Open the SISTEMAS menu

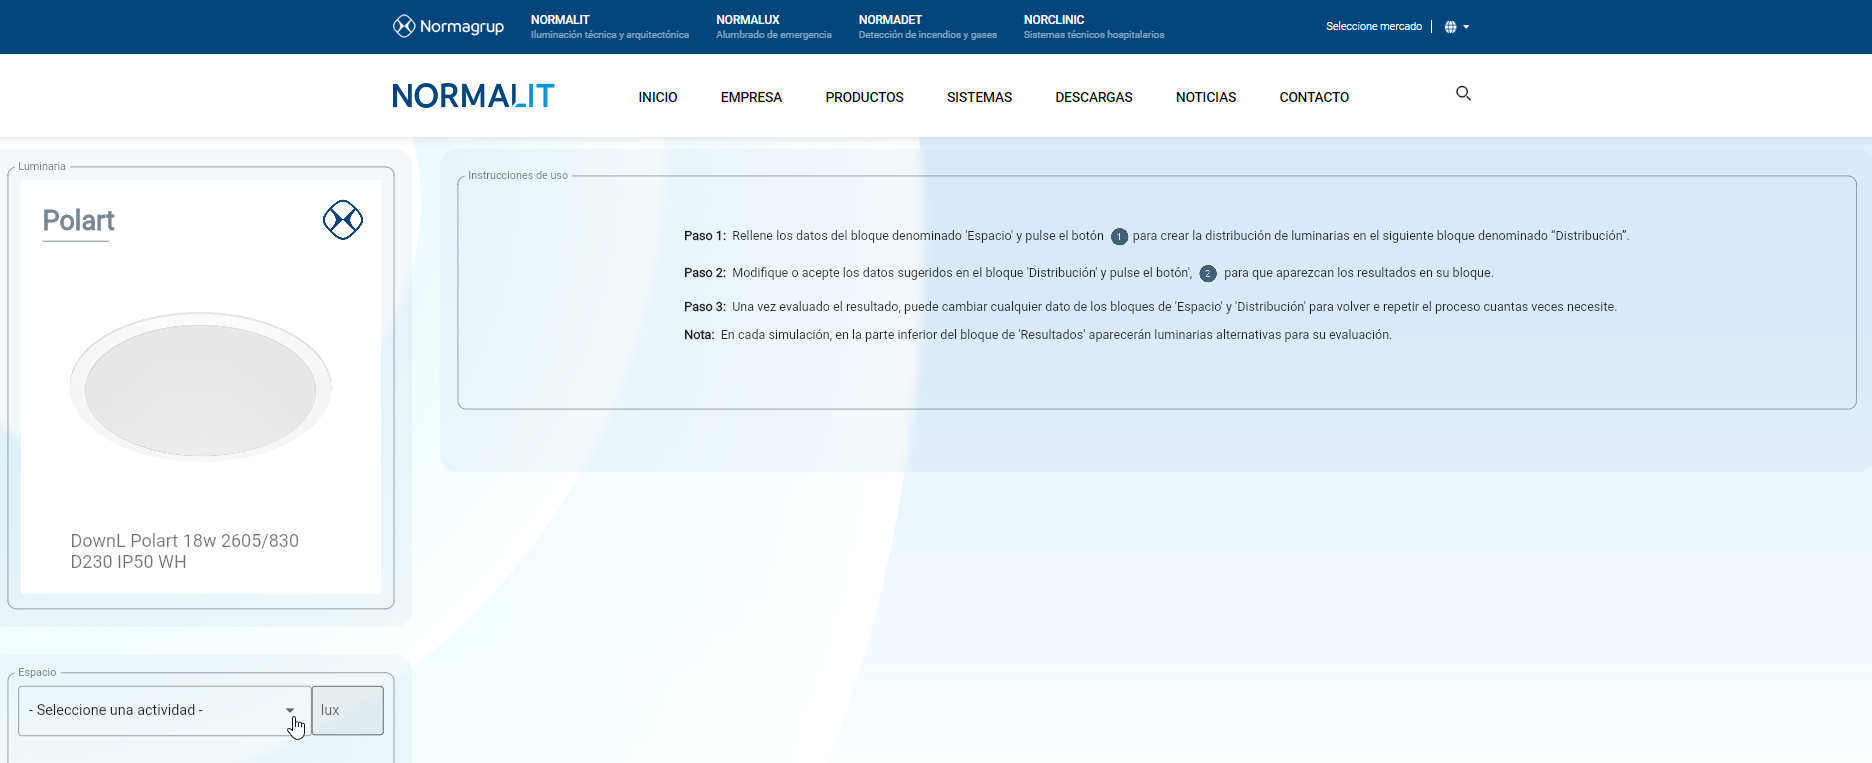coord(979,97)
